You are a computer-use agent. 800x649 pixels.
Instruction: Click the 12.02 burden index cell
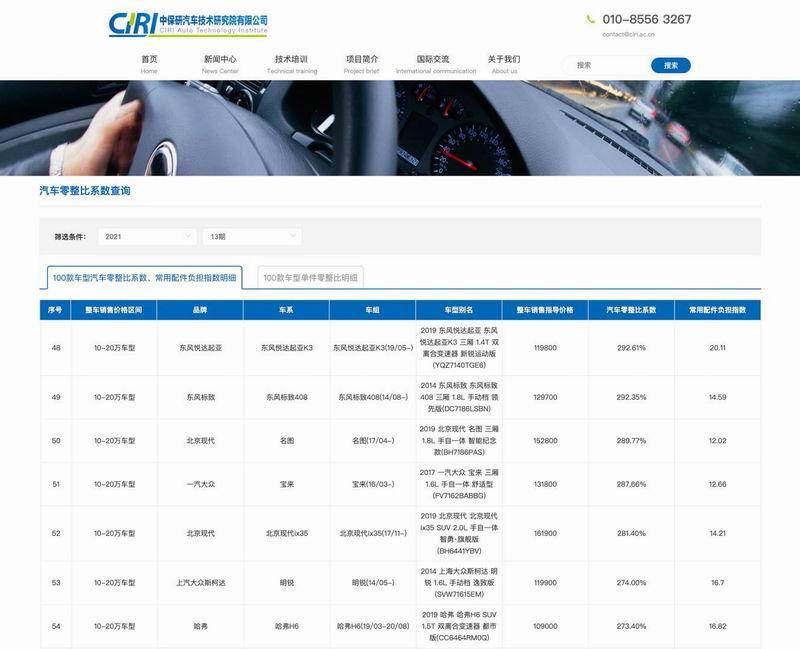(717, 441)
